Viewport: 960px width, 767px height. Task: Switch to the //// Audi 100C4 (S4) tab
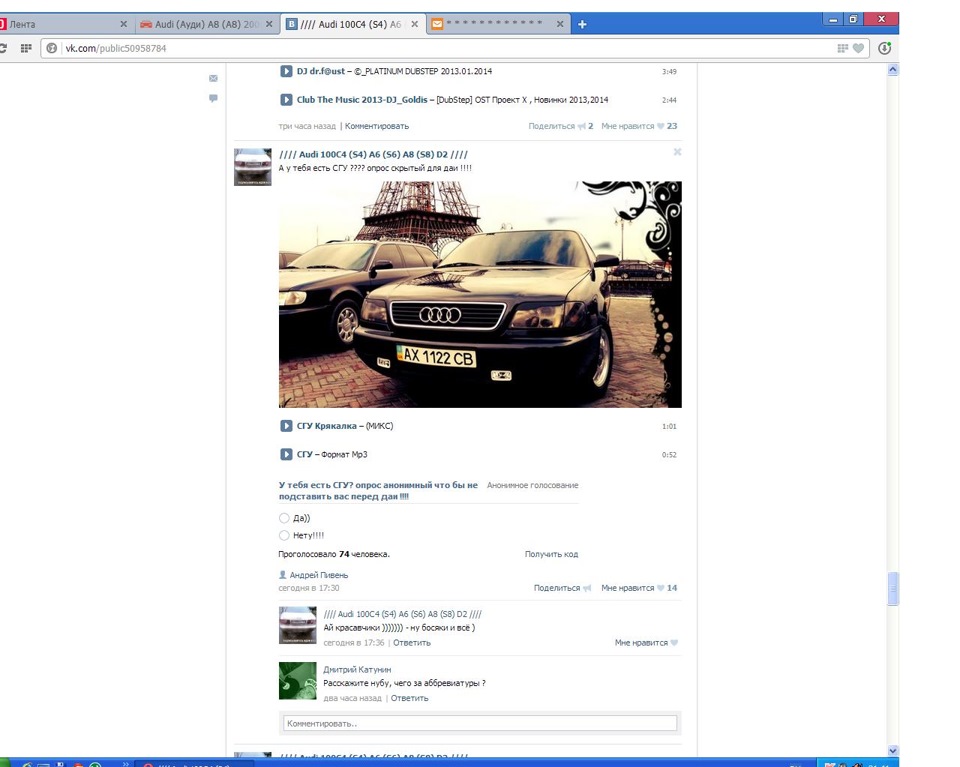click(352, 24)
